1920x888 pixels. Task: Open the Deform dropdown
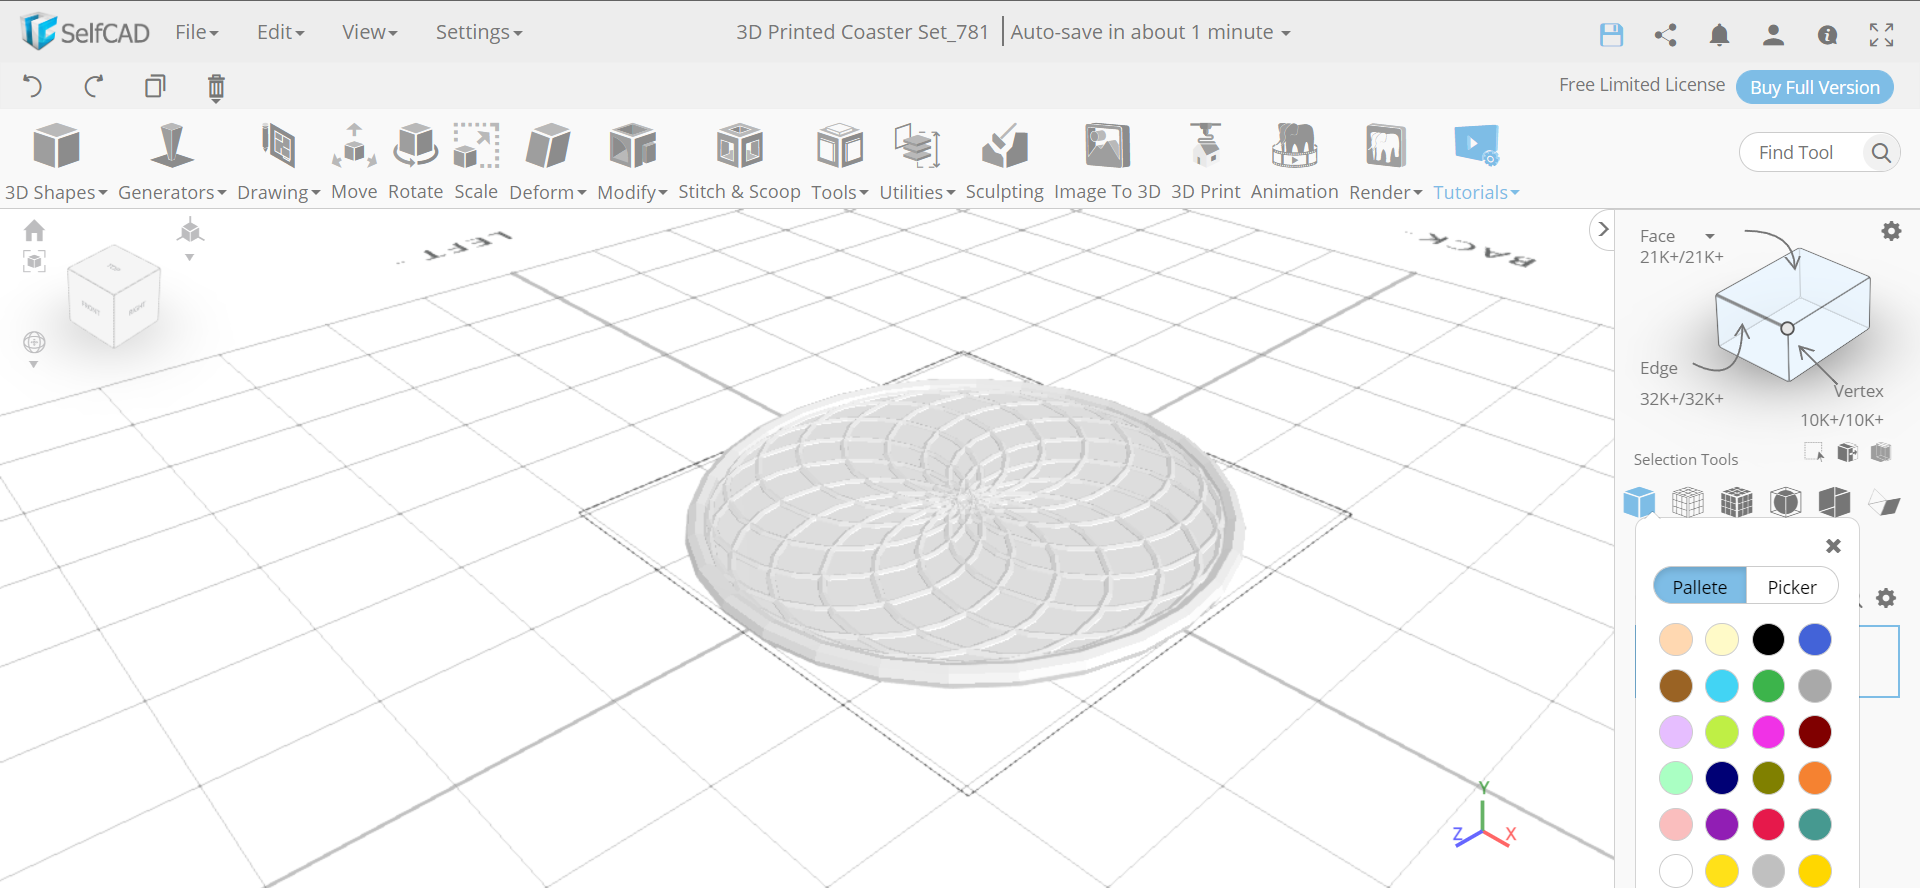click(547, 161)
